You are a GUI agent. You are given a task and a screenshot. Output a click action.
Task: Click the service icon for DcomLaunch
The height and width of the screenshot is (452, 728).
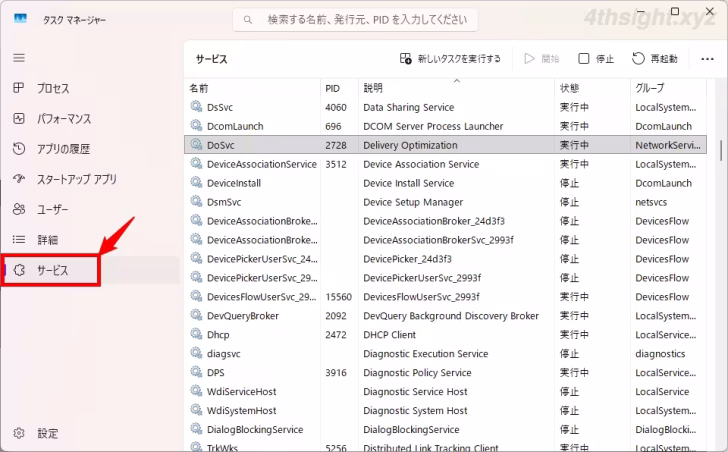click(196, 126)
